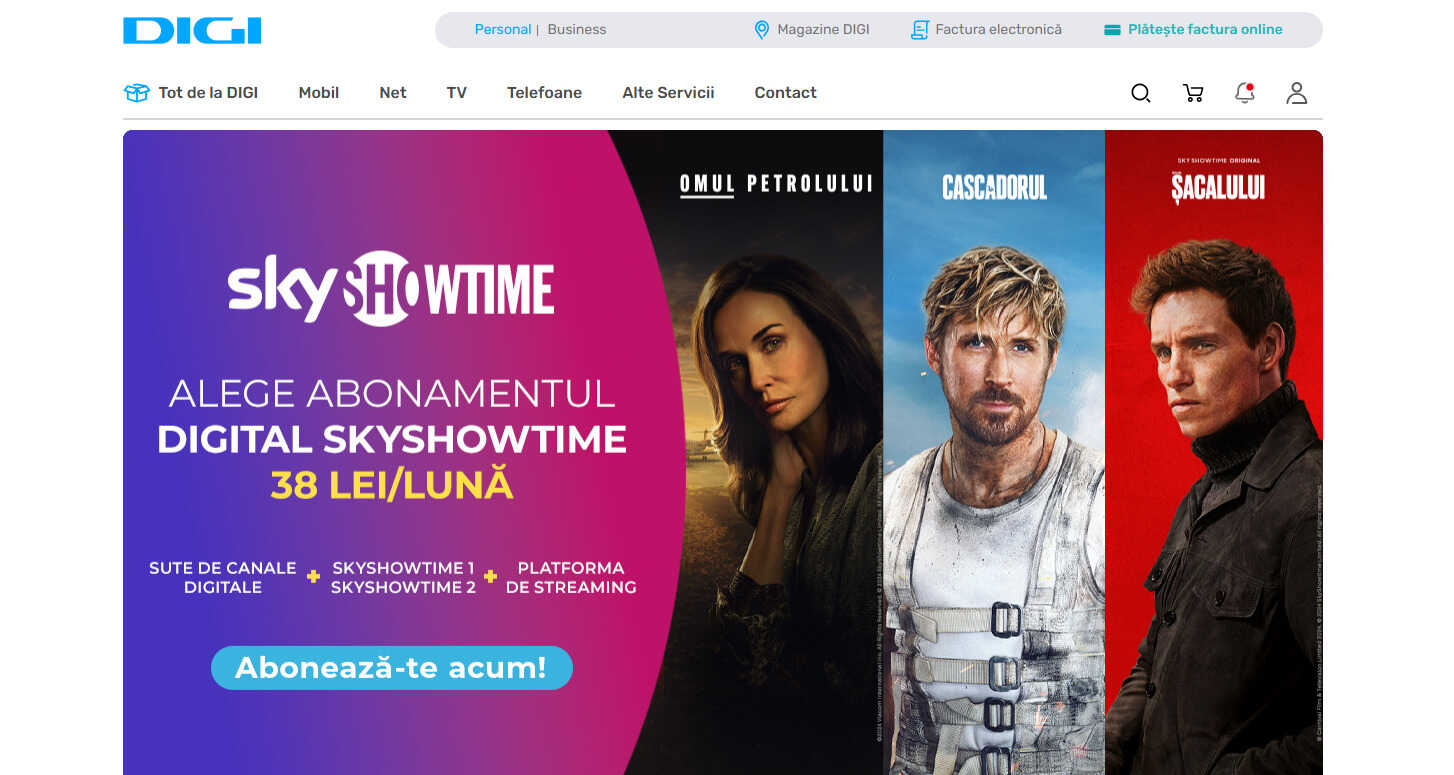Click the Factura electronică document icon
This screenshot has height=775, width=1454.
920,30
